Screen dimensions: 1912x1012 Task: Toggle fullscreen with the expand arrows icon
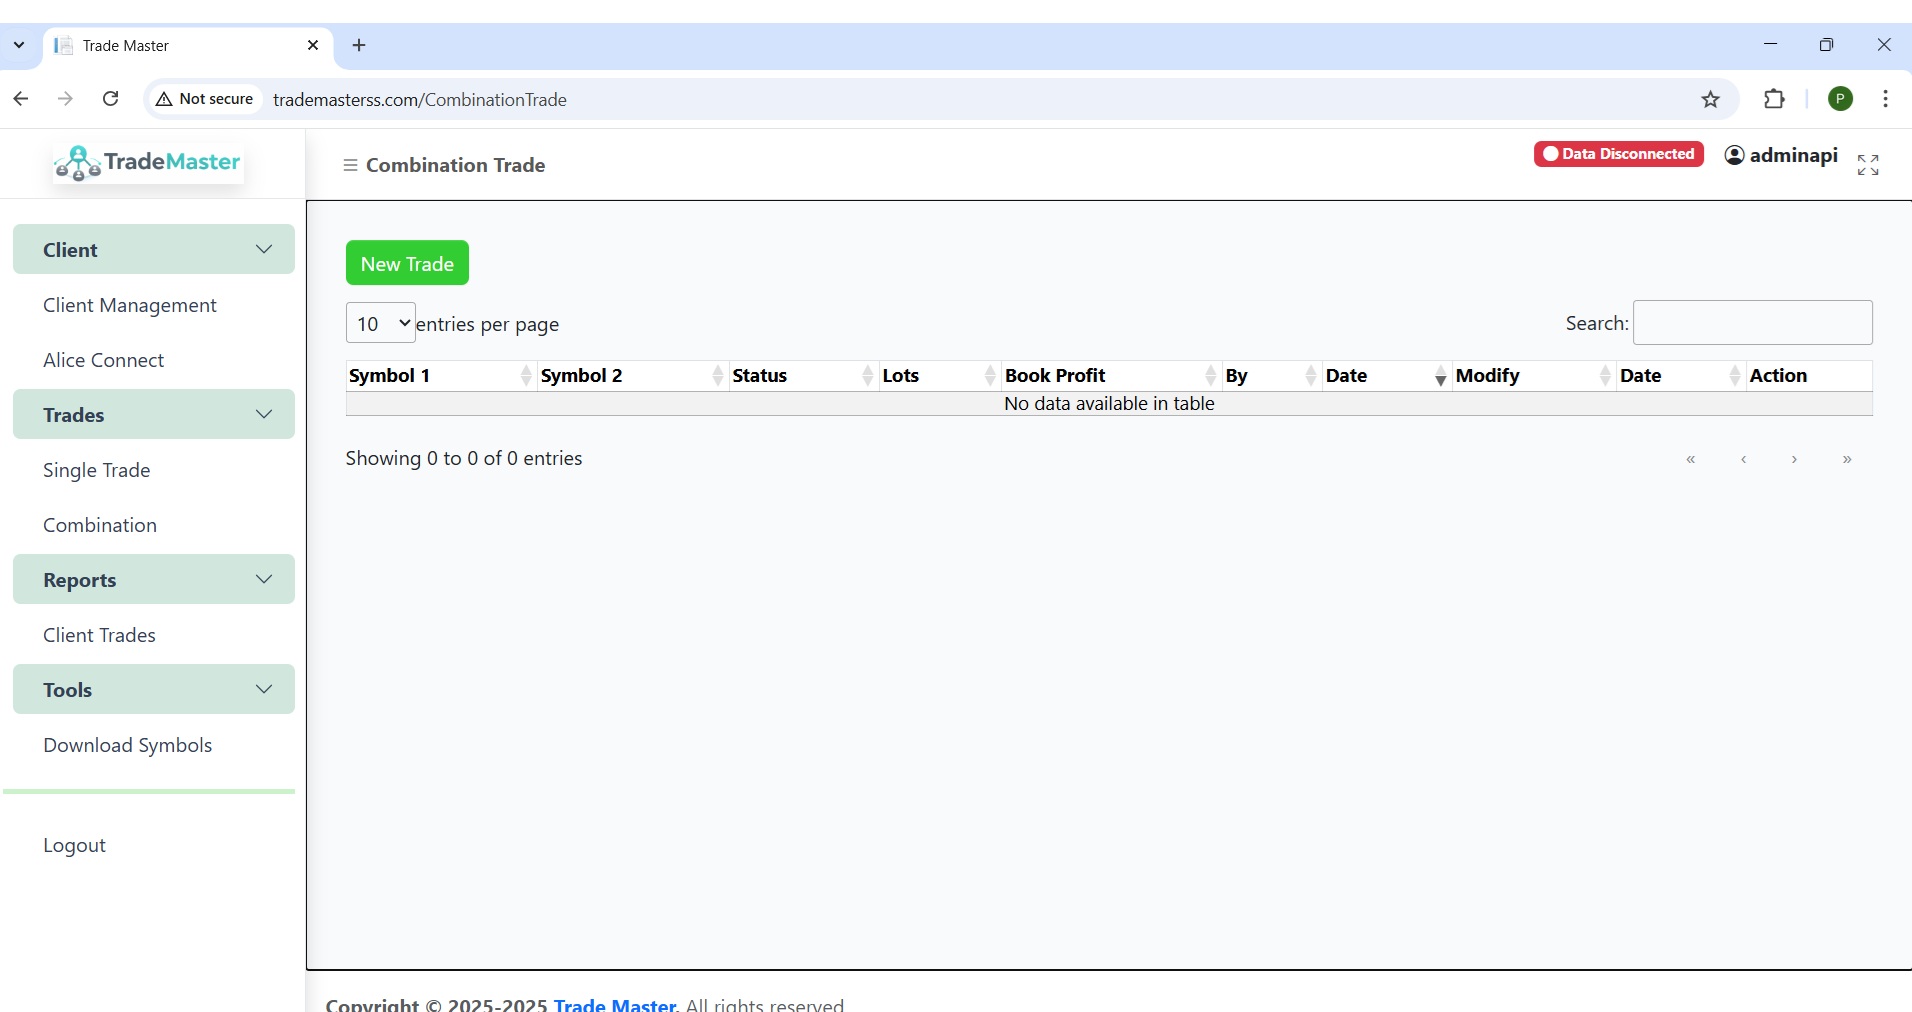(1867, 165)
